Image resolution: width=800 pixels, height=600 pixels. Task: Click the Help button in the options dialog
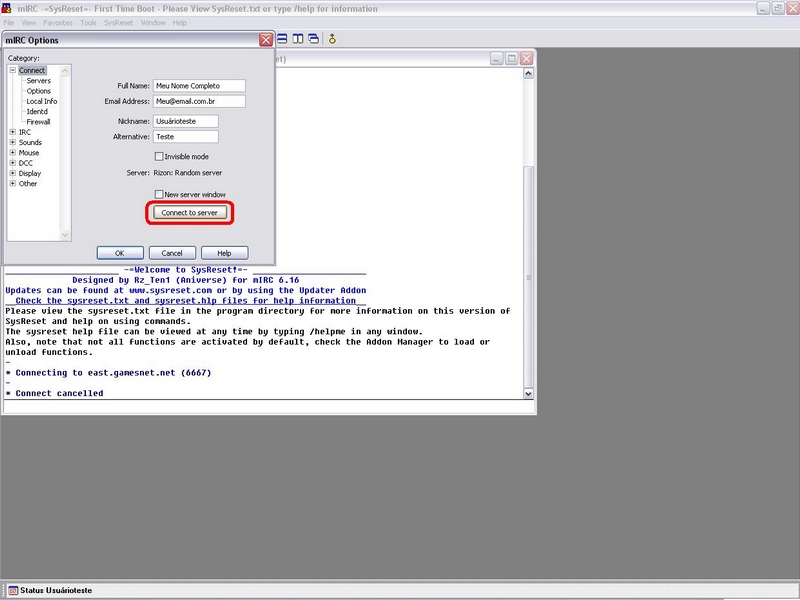pyautogui.click(x=224, y=253)
